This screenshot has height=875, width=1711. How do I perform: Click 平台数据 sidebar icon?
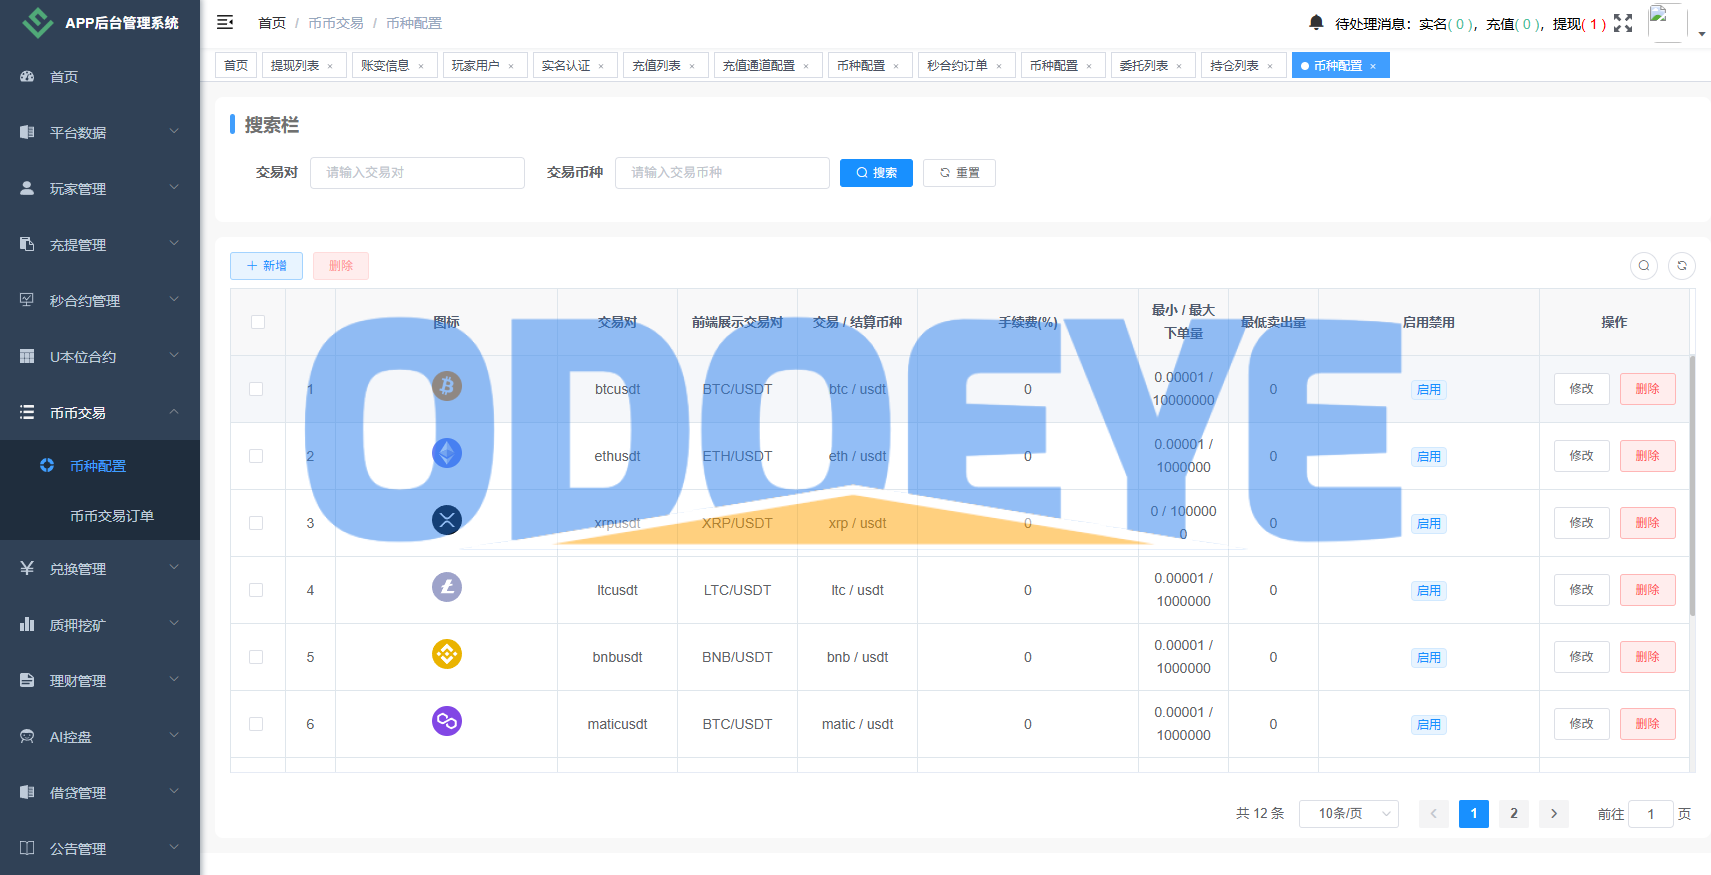27,132
